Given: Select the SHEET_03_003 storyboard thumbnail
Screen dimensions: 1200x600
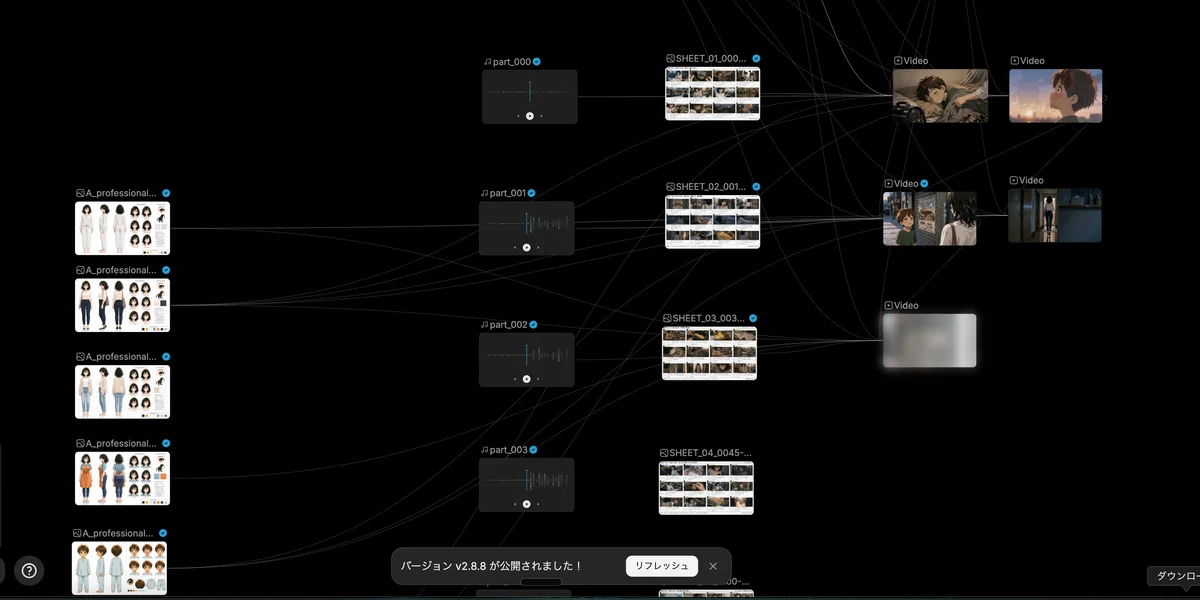Looking at the screenshot, I should (x=710, y=354).
